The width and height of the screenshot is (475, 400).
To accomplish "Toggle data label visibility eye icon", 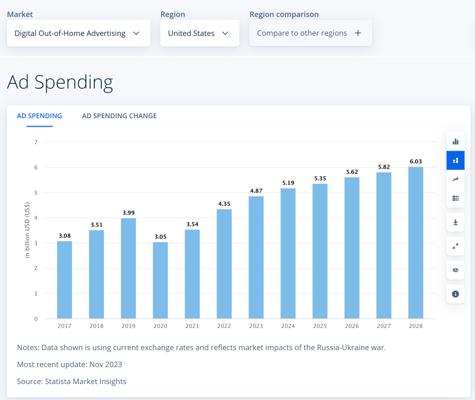I will [x=455, y=270].
